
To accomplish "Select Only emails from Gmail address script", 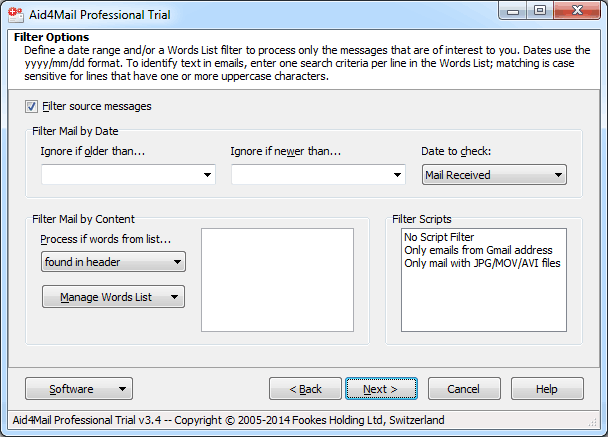I will pyautogui.click(x=478, y=250).
